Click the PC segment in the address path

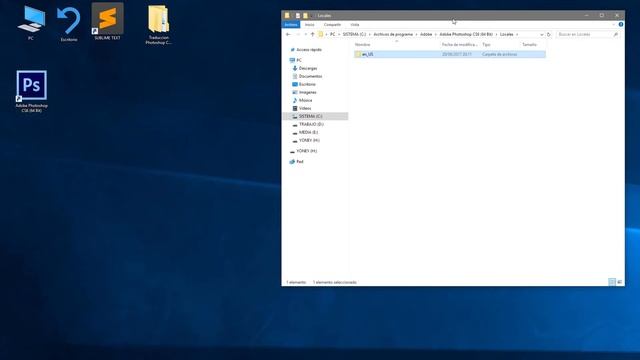333,34
